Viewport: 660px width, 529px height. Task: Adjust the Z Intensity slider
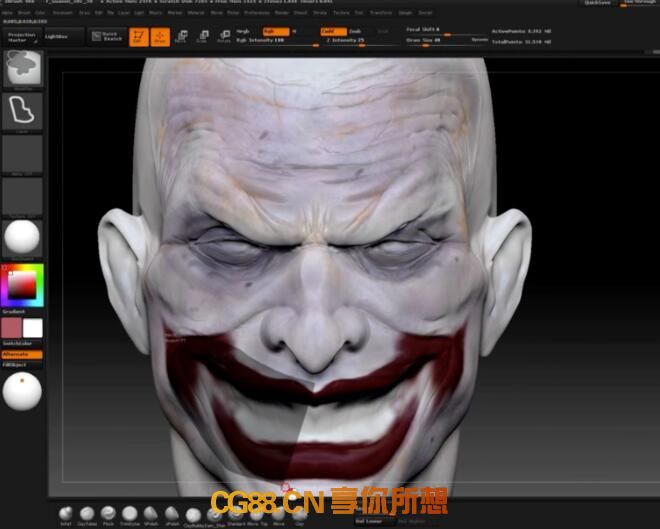[362, 41]
